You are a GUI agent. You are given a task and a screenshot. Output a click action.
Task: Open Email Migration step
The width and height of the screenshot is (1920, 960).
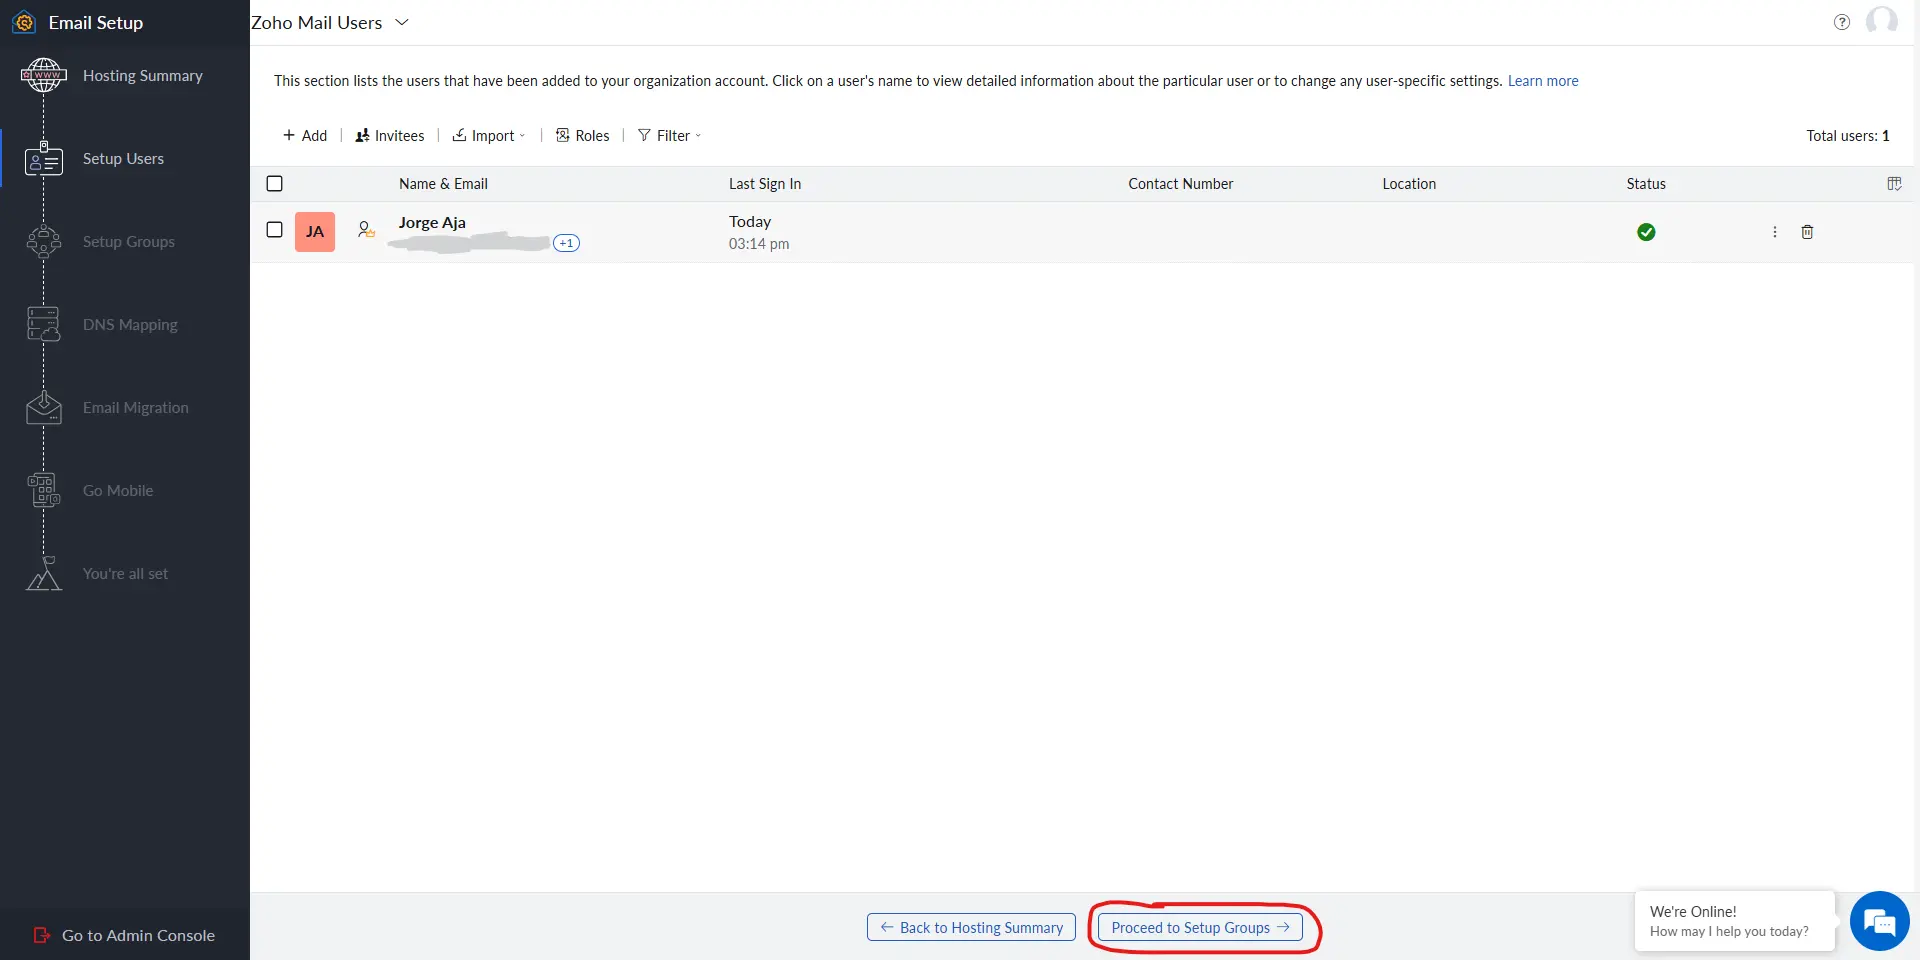point(136,408)
